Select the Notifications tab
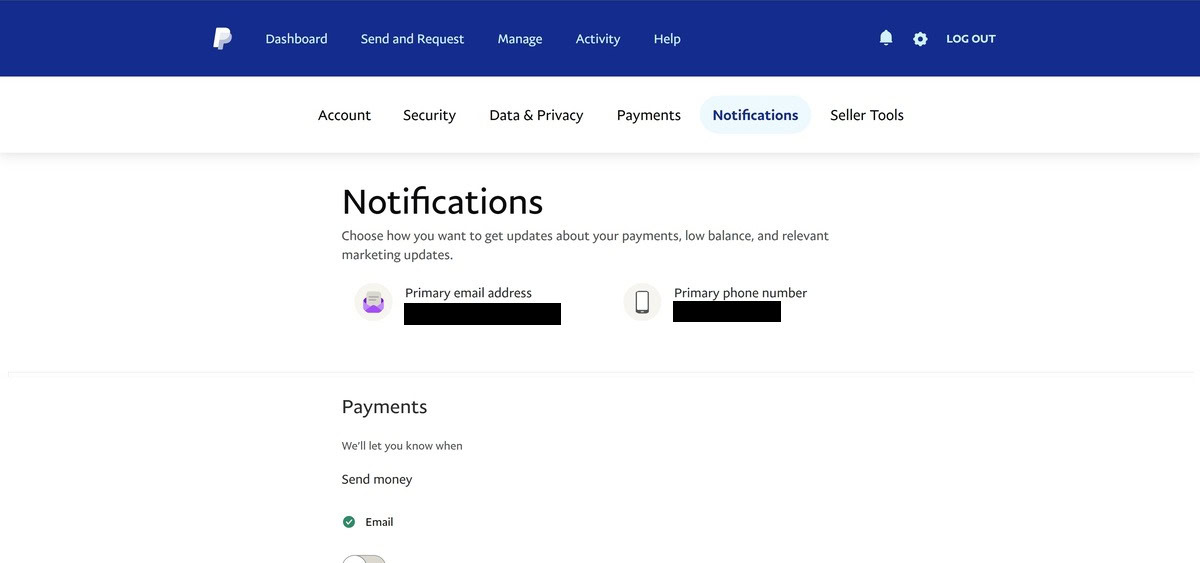 pyautogui.click(x=755, y=115)
